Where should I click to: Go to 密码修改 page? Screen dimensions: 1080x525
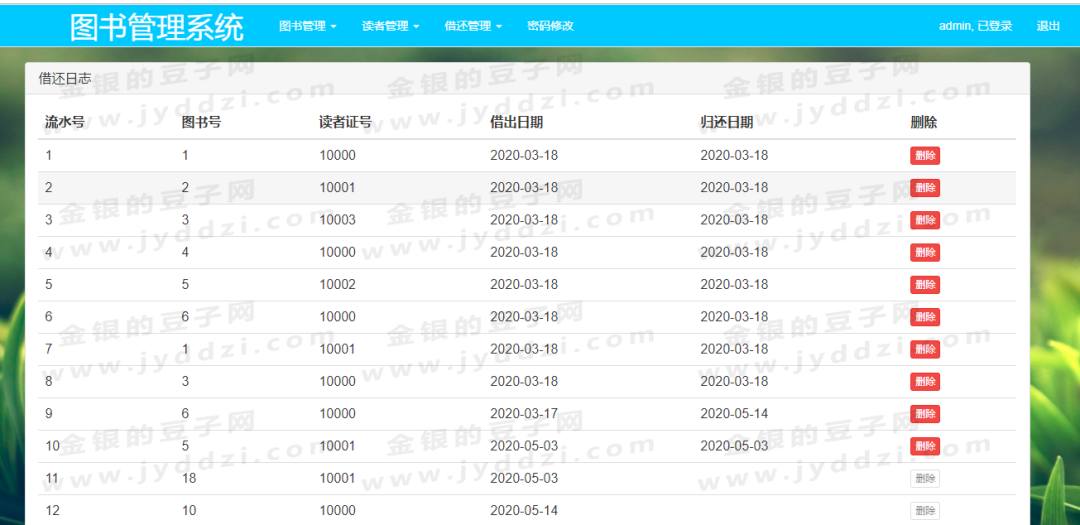click(x=550, y=26)
